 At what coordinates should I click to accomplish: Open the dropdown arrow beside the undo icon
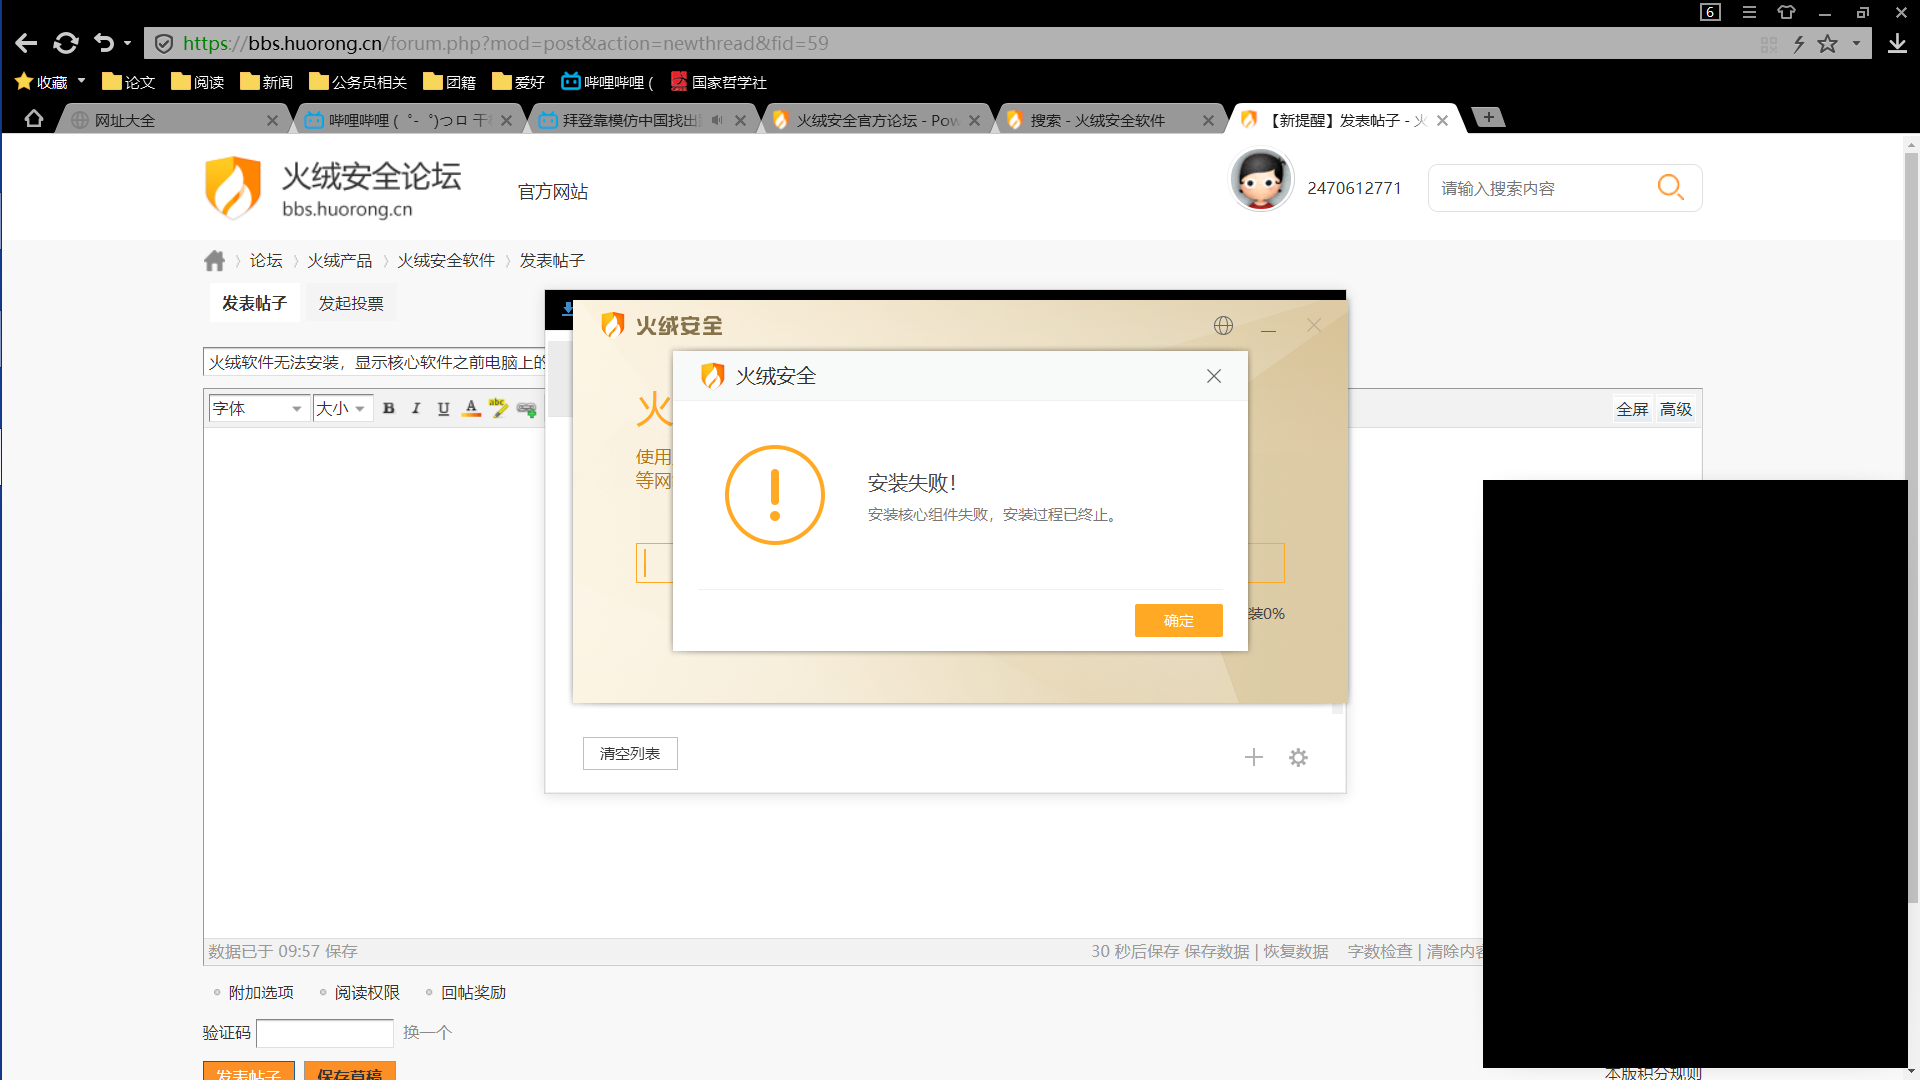(x=127, y=44)
